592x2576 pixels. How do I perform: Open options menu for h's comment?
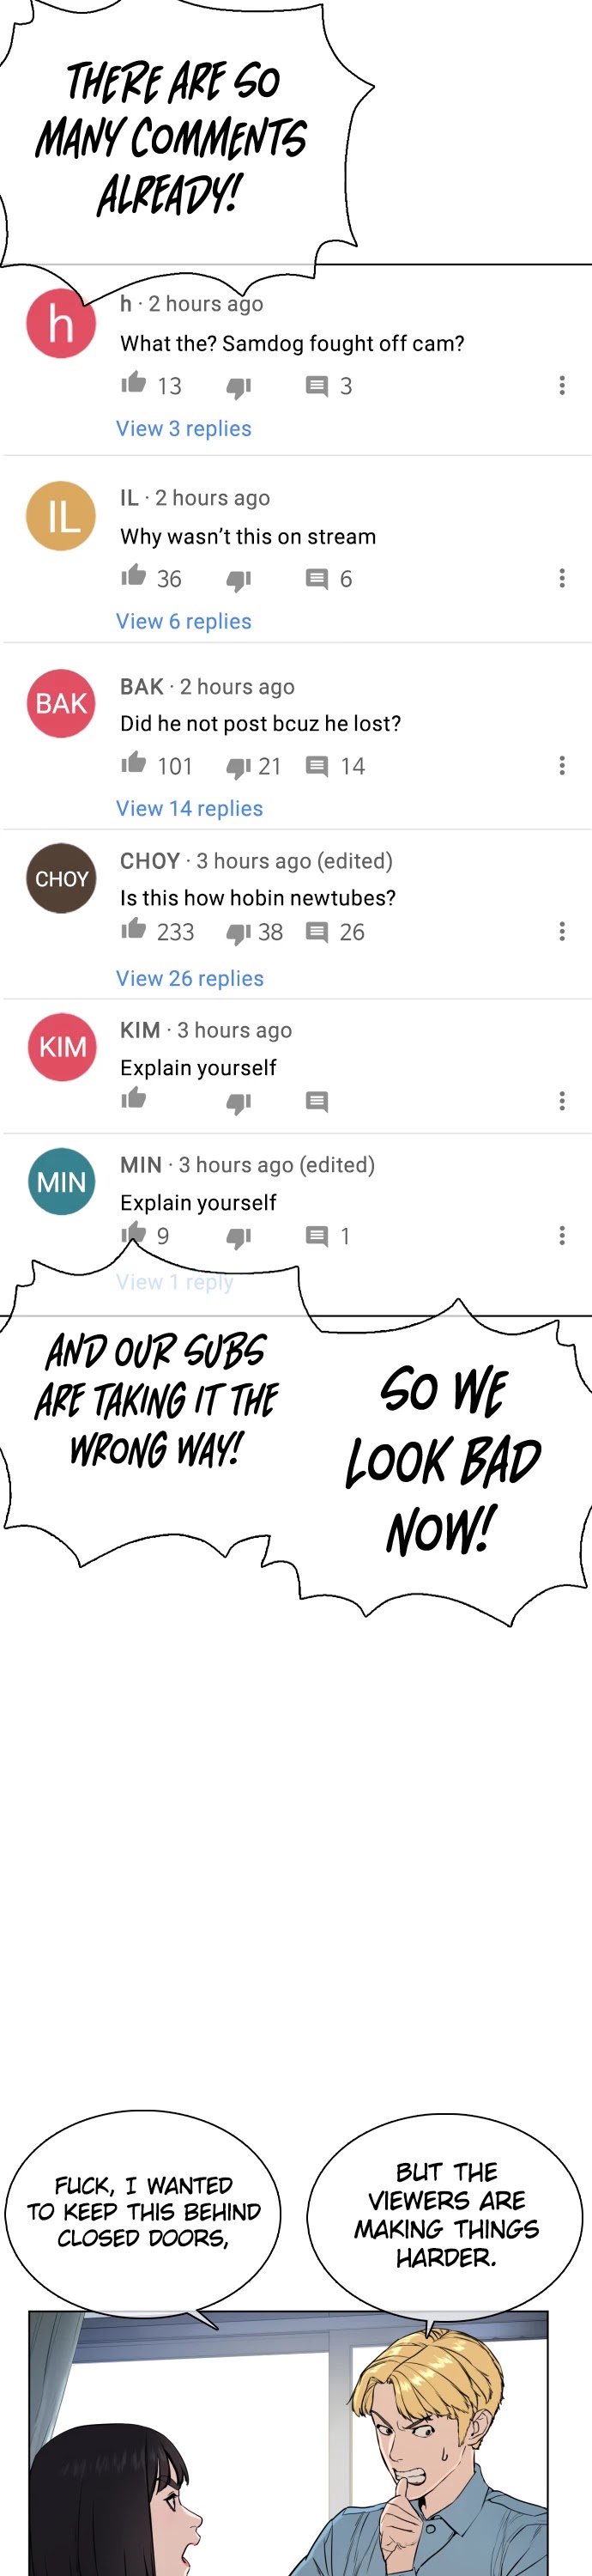tap(562, 386)
